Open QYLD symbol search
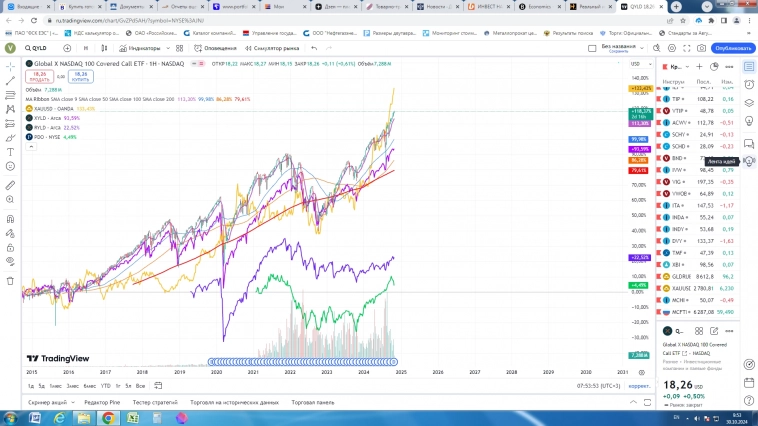Screen dimensions: 758x426 pos(36,48)
